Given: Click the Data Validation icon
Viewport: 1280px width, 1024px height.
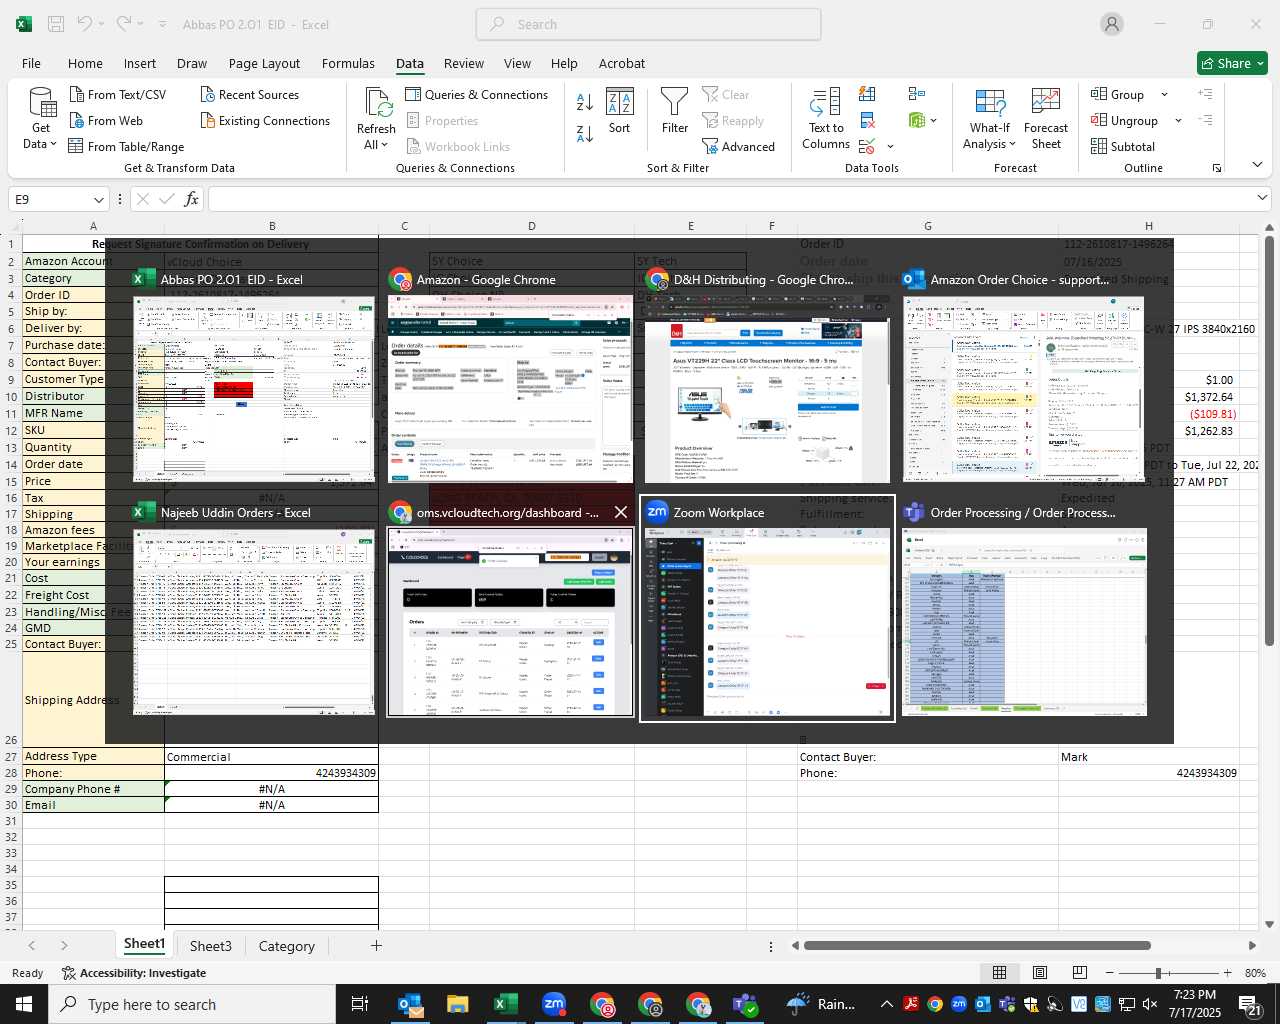Looking at the screenshot, I should [x=866, y=146].
